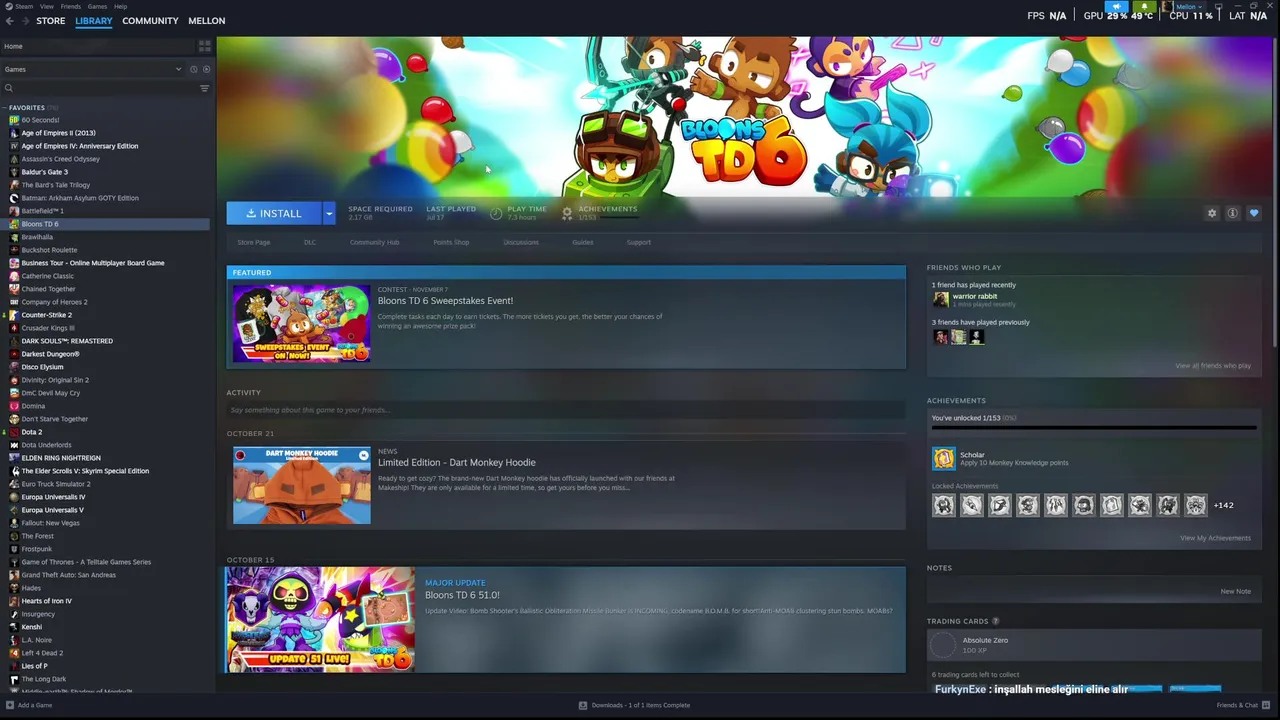Switch library to grid collections view
1280x720 pixels.
click(x=204, y=46)
